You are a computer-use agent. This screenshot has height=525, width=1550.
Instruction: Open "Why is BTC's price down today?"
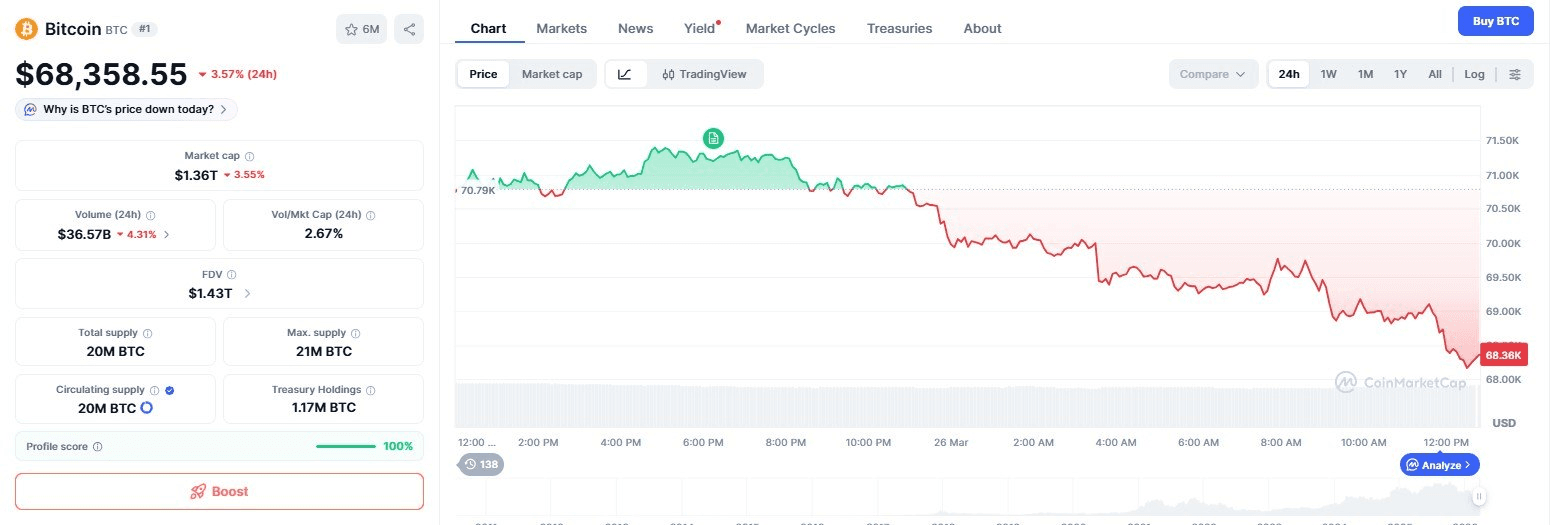point(127,109)
